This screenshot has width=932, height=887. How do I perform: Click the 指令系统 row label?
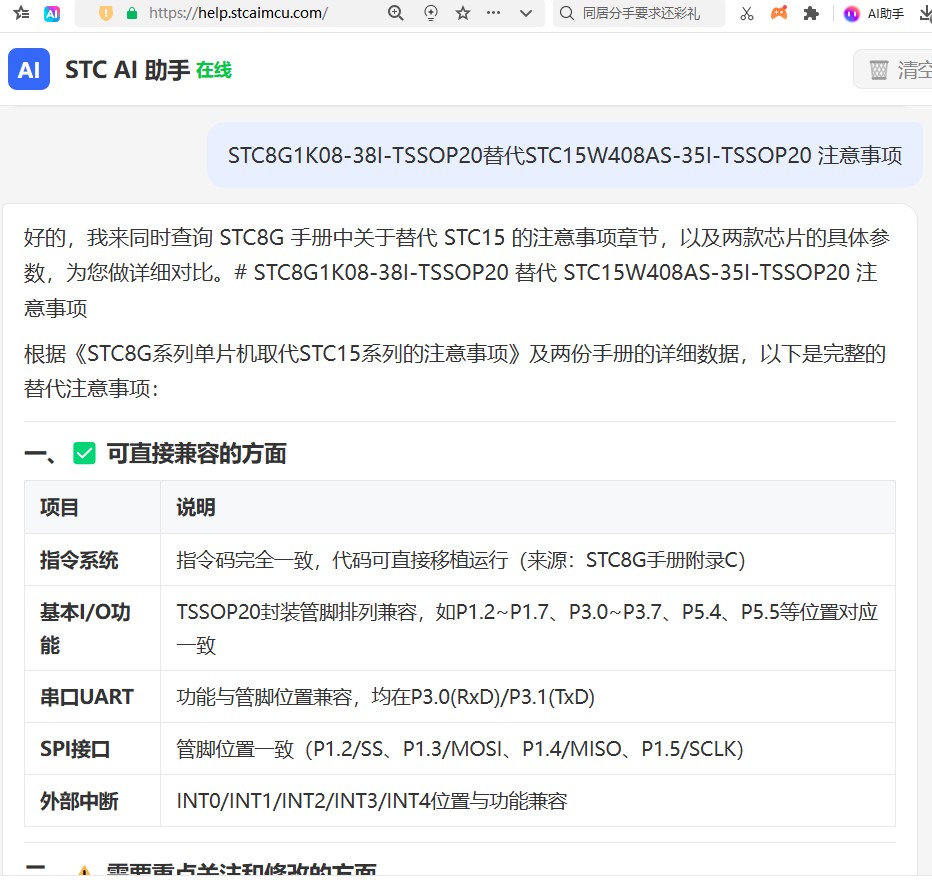79,560
